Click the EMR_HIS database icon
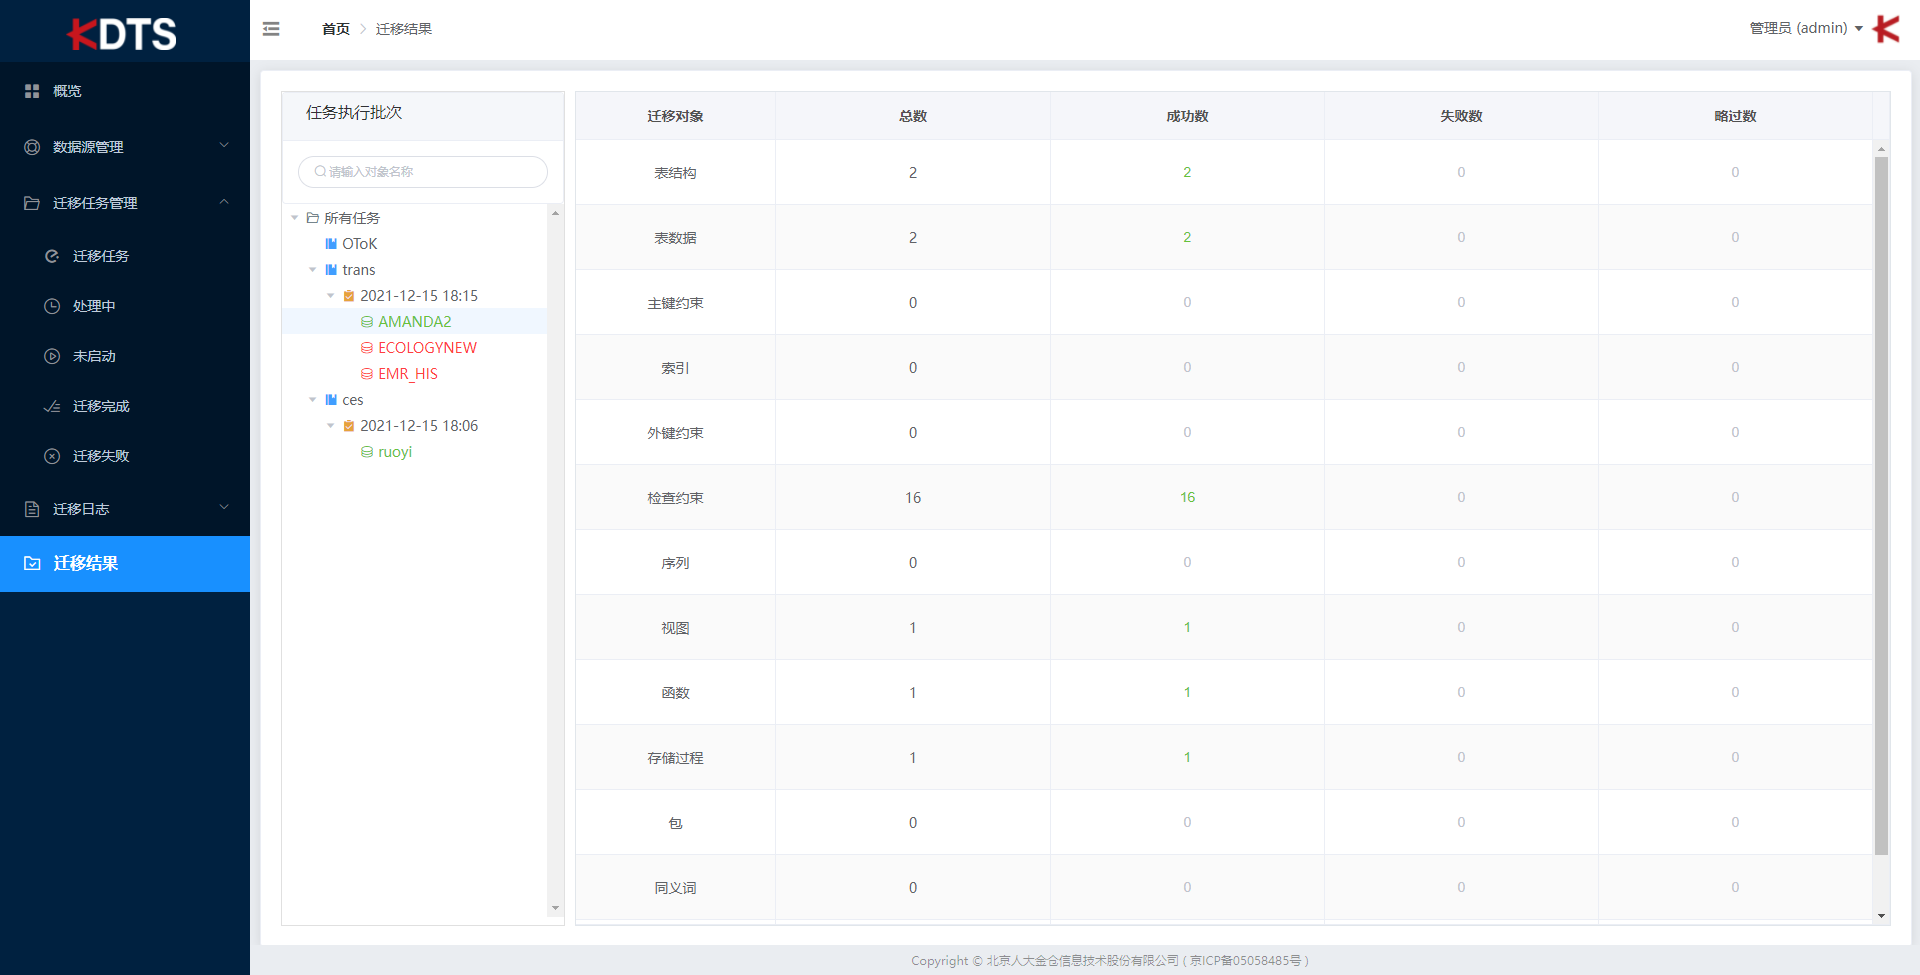The image size is (1920, 975). click(x=367, y=374)
